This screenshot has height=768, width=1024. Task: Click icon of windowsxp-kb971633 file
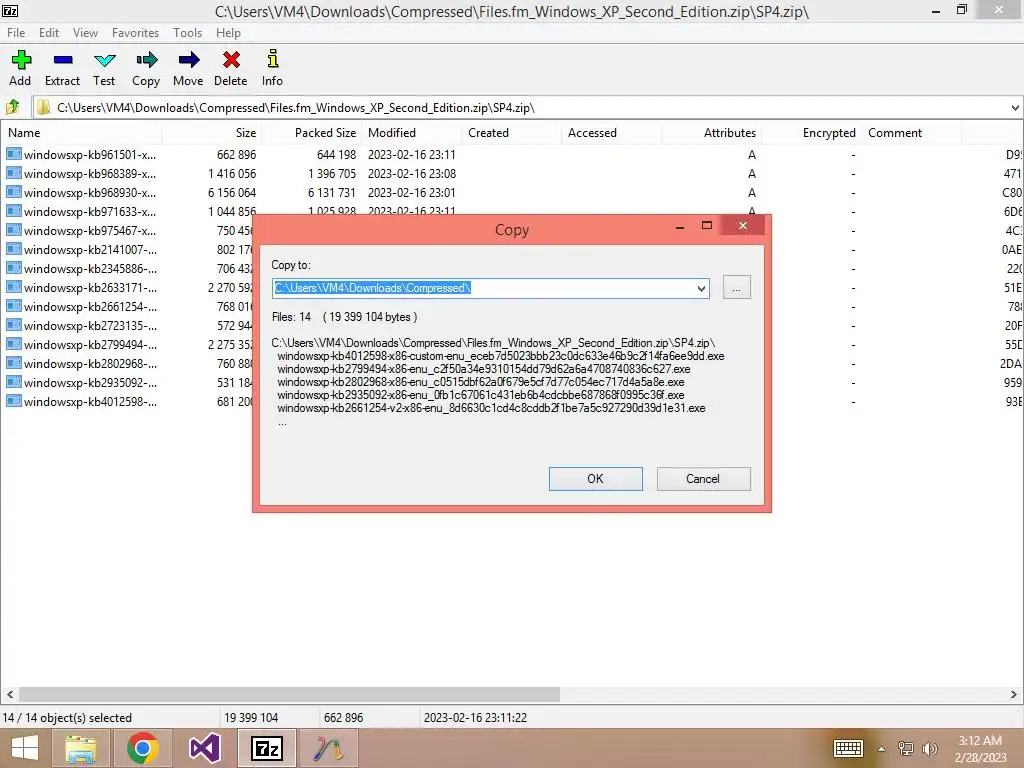[x=14, y=211]
